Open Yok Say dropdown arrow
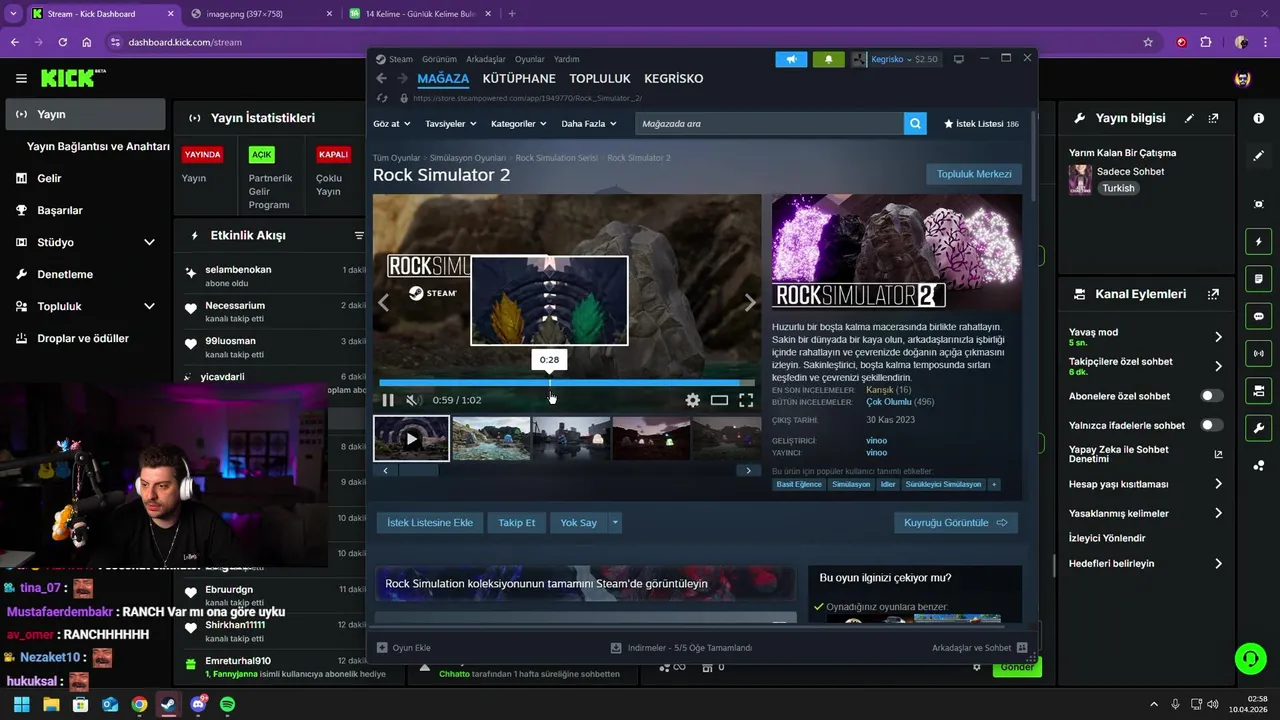This screenshot has width=1280, height=720. point(615,522)
